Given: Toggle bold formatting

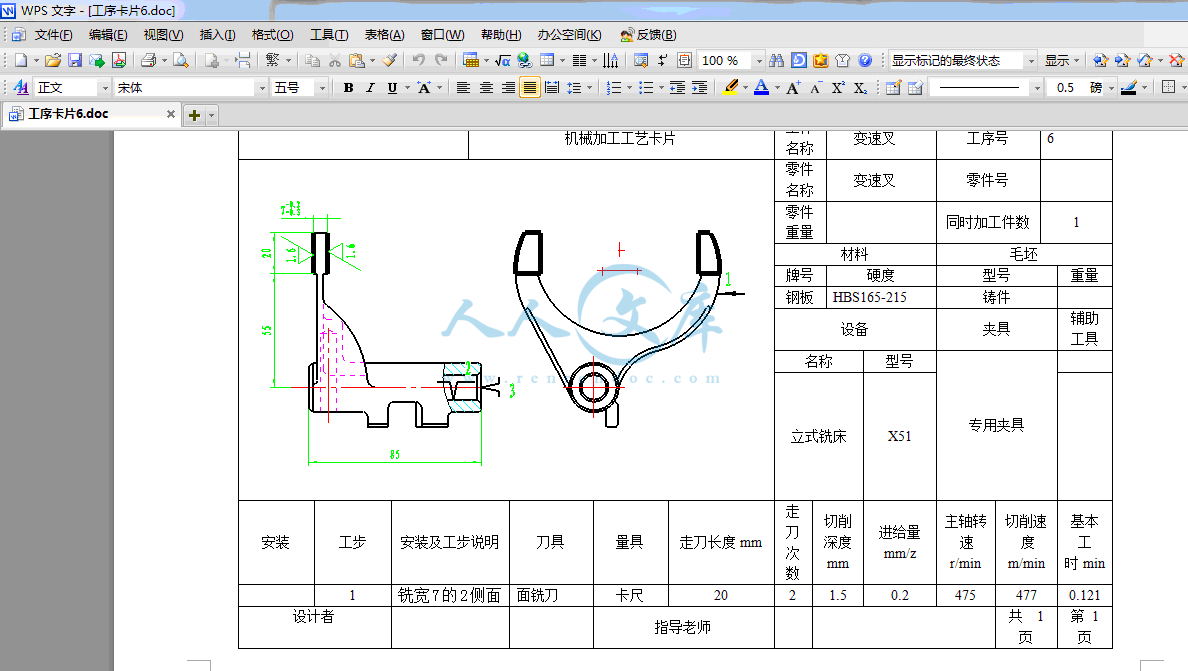Looking at the screenshot, I should coord(349,88).
